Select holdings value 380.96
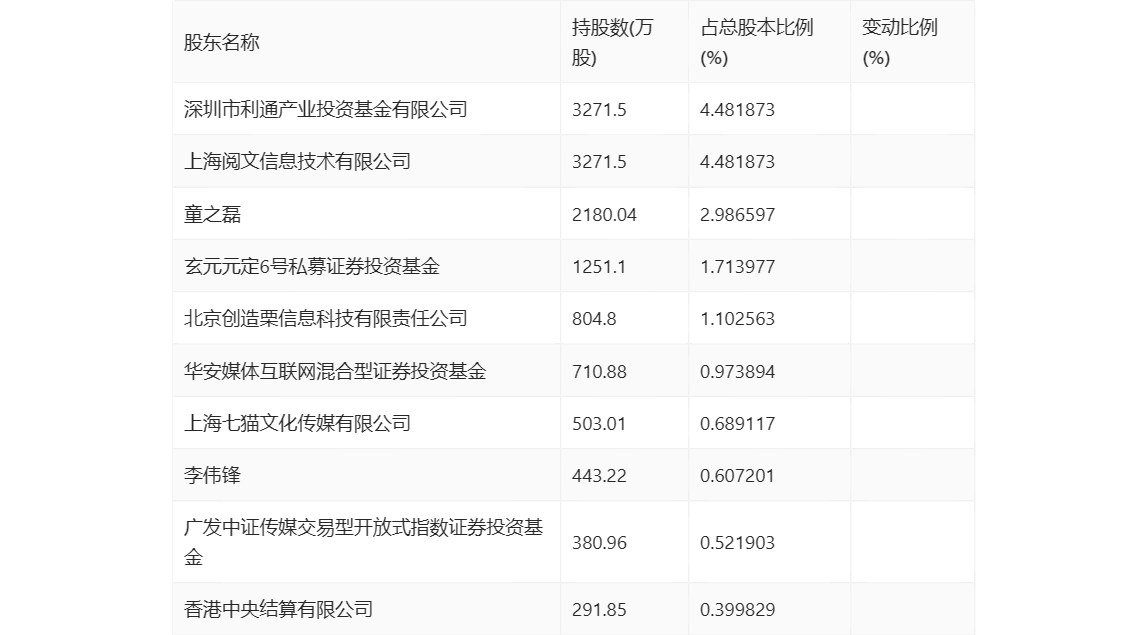This screenshot has width=1148, height=635. pos(599,542)
